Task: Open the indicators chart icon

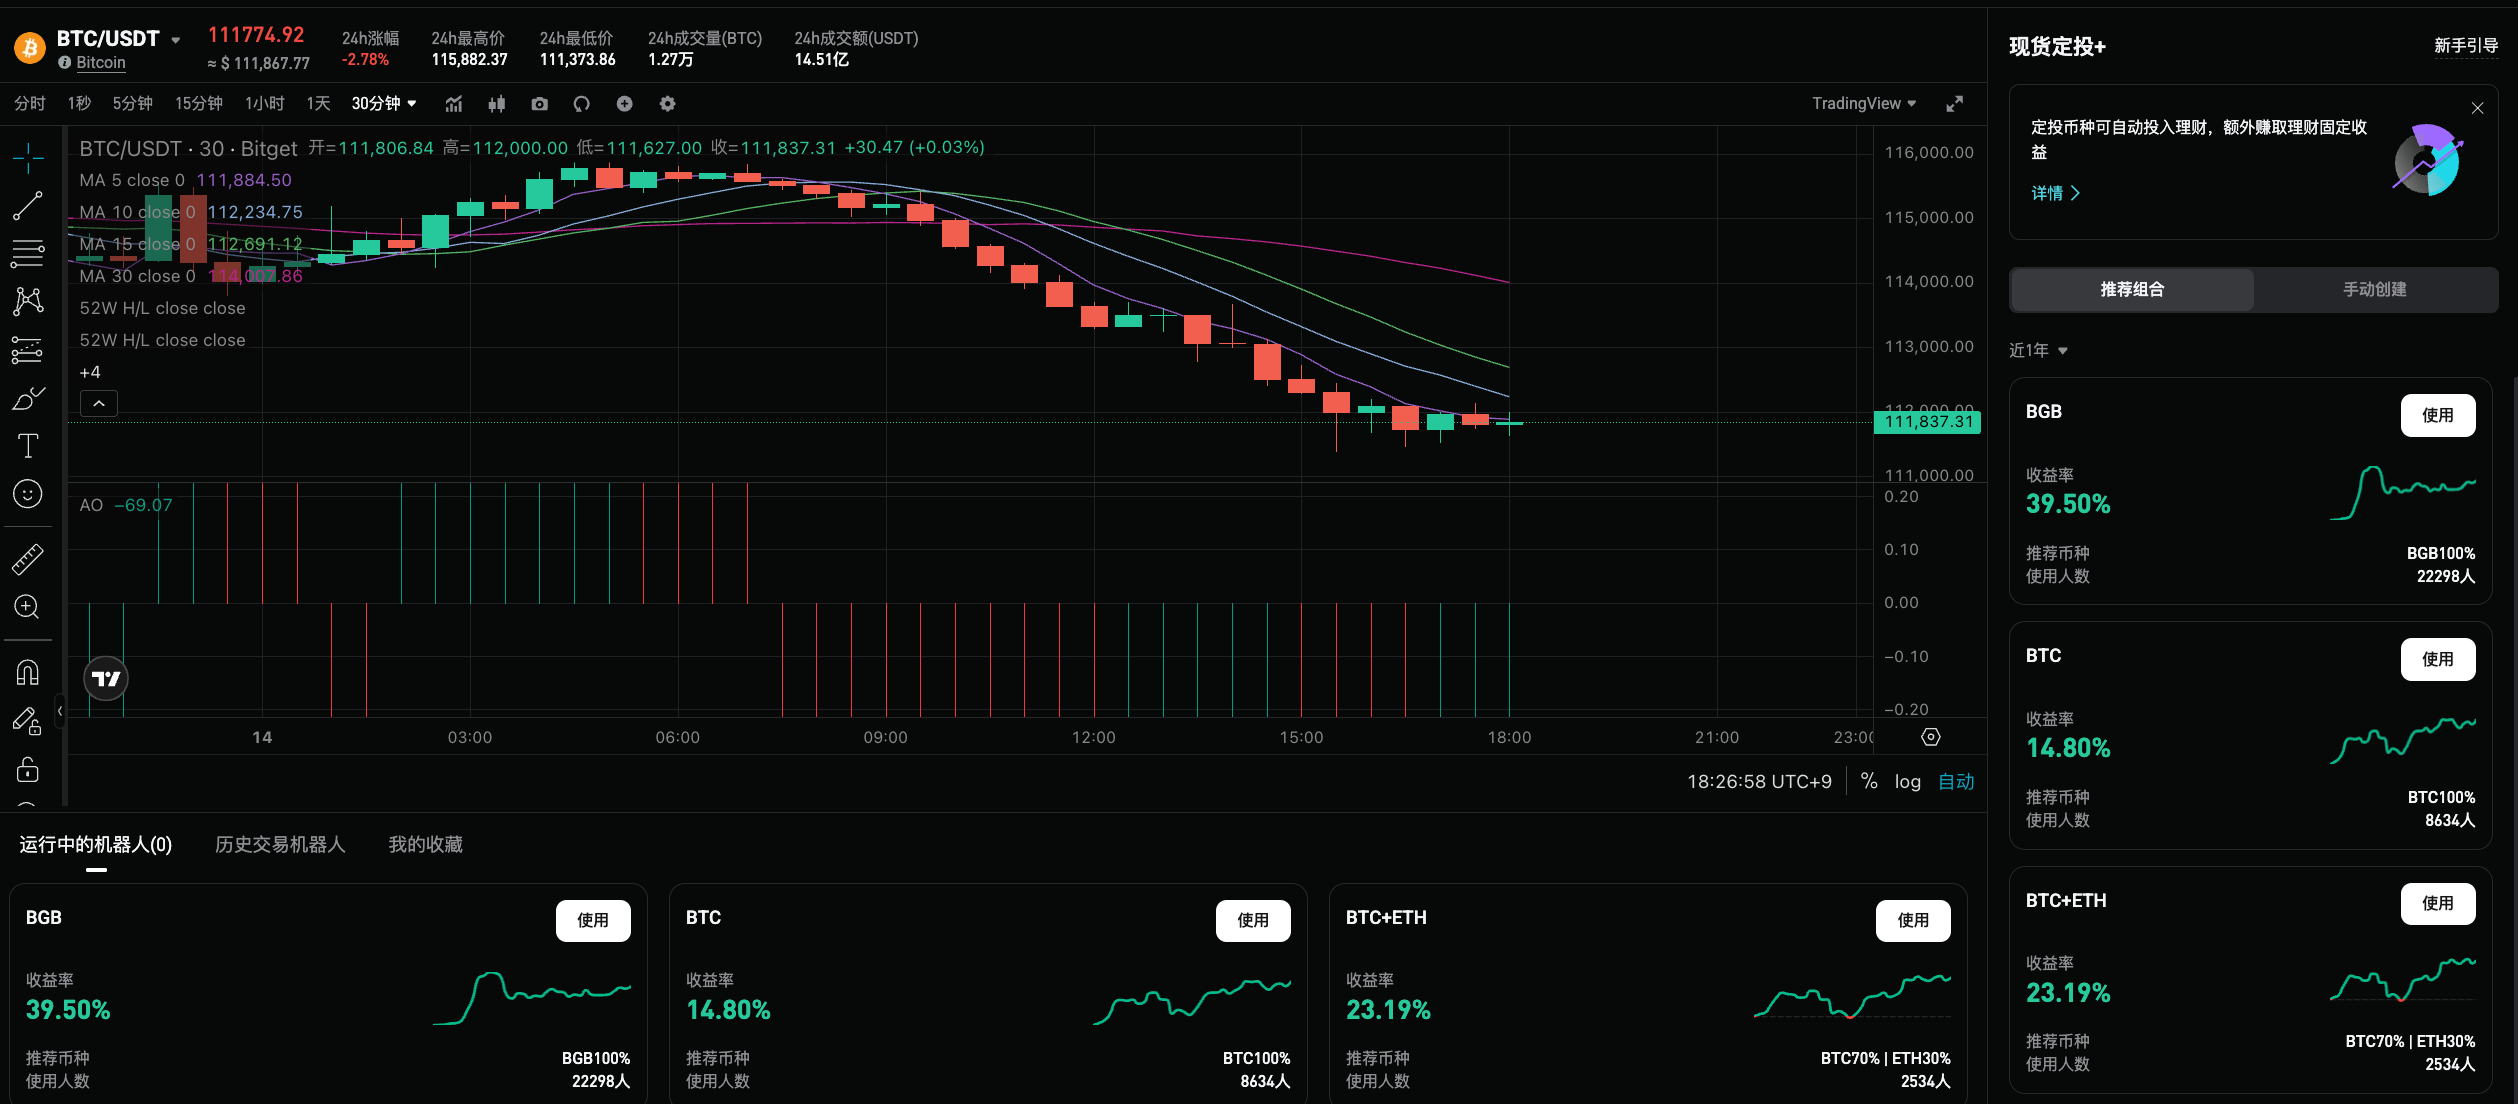Action: click(x=454, y=104)
